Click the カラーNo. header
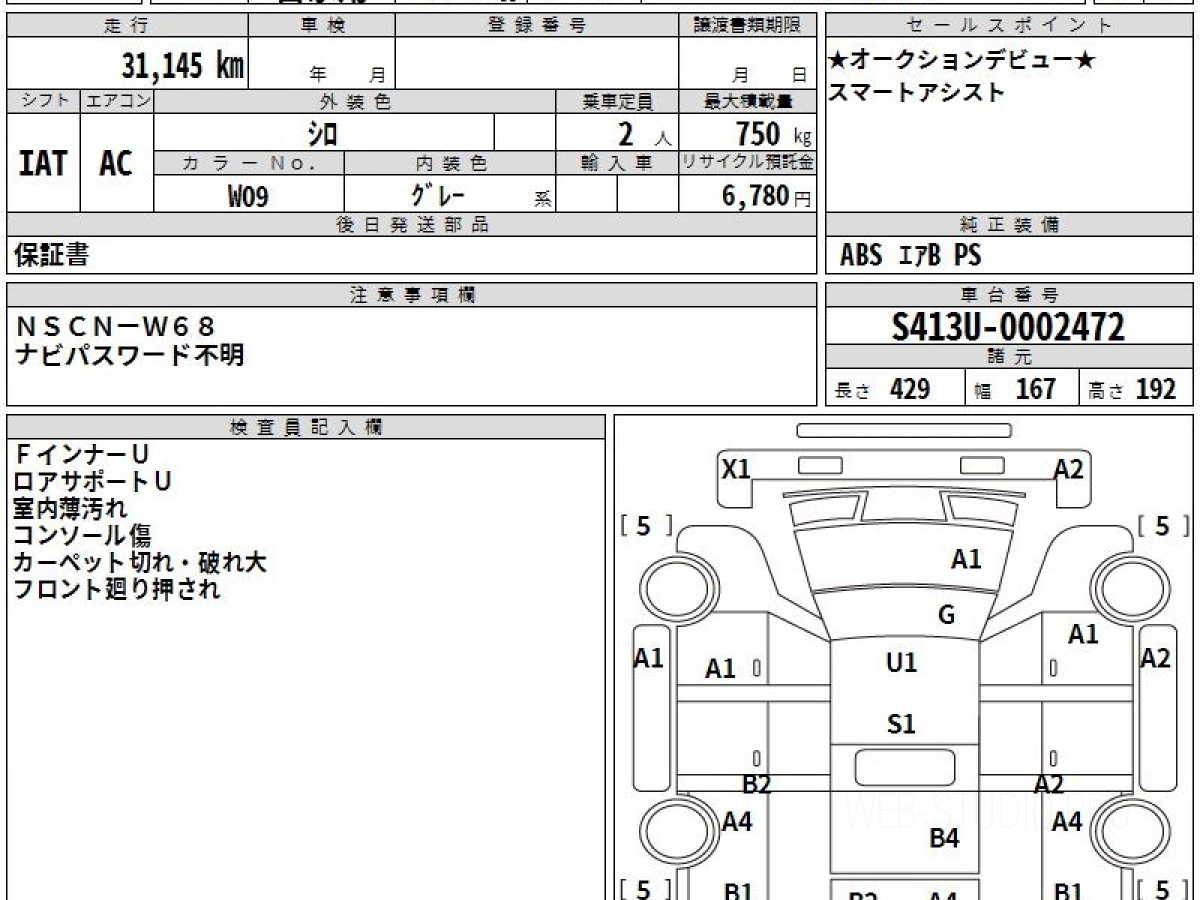The height and width of the screenshot is (900, 1200). [249, 163]
